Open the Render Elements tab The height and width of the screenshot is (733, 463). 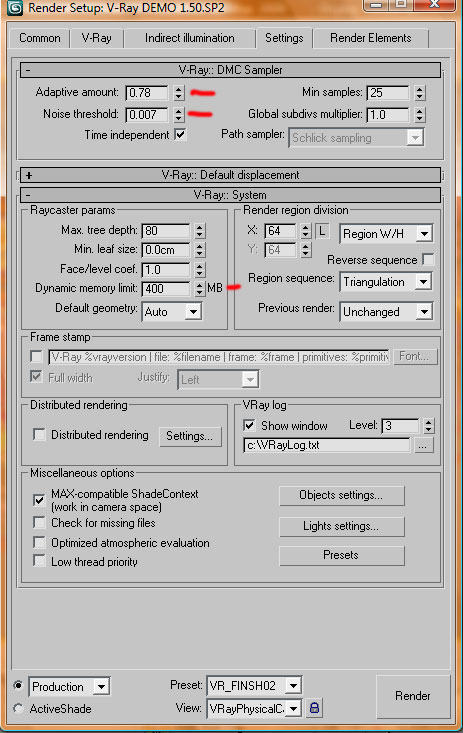[371, 38]
